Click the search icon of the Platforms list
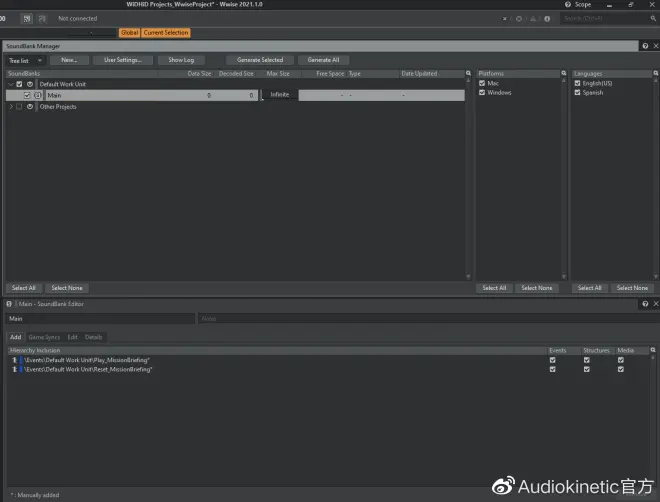Image resolution: width=660 pixels, height=502 pixels. coord(564,73)
